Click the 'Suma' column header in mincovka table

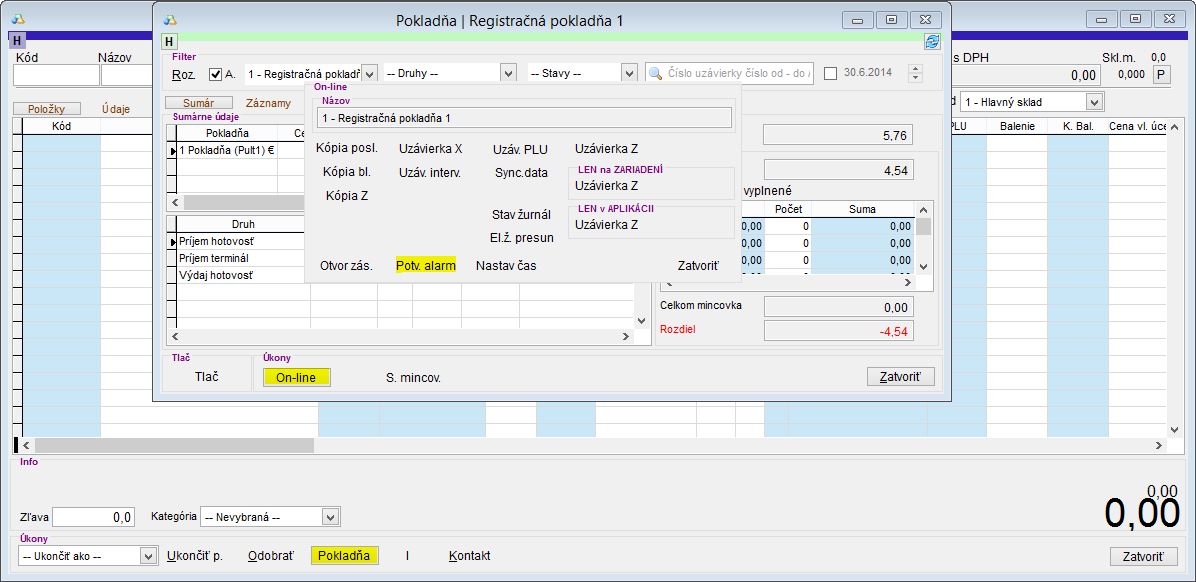[862, 209]
